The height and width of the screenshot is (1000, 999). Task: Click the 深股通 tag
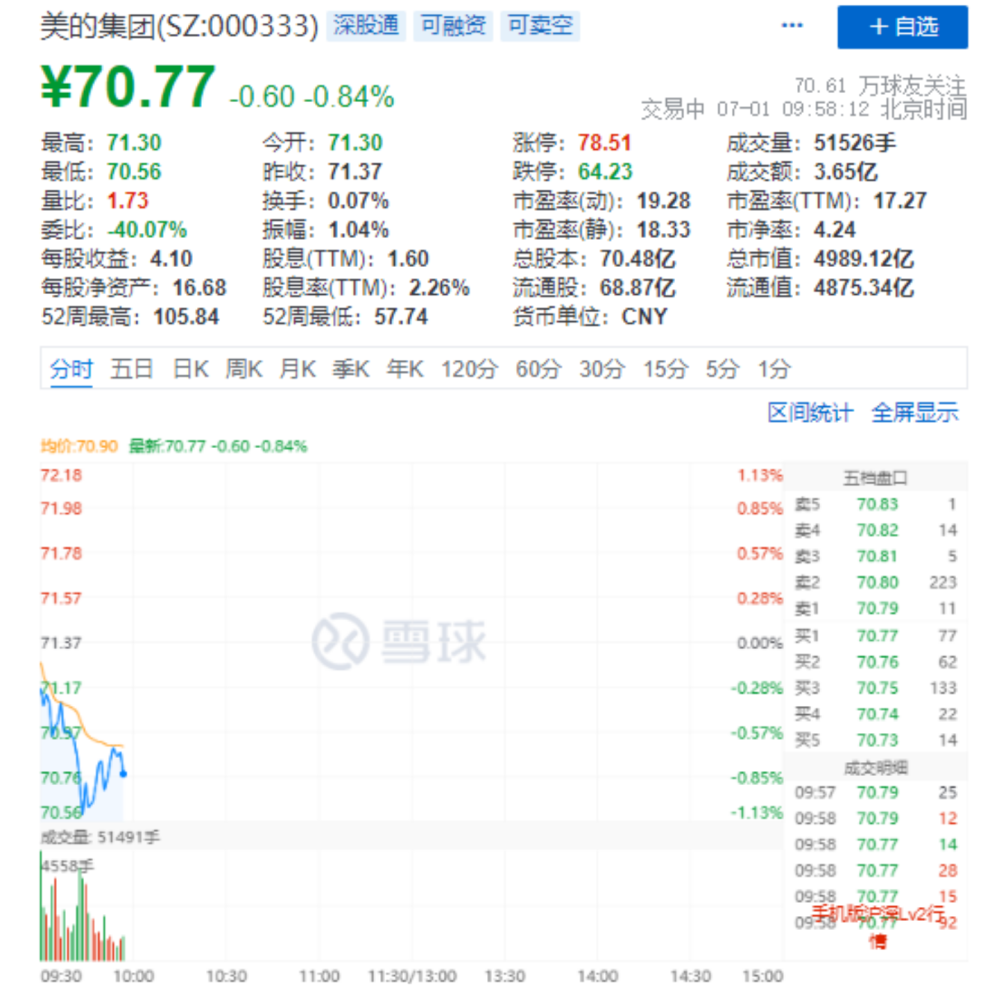coord(366,26)
